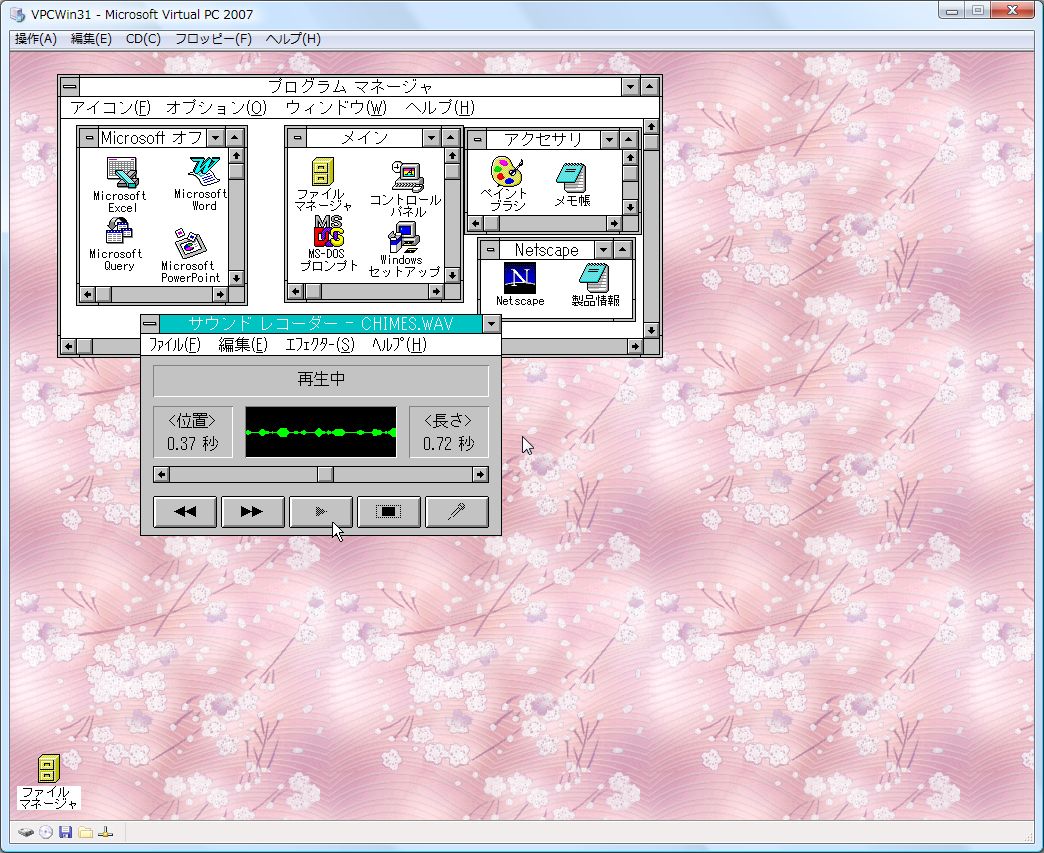Select the Notepad (メモ帳) icon
Image resolution: width=1044 pixels, height=853 pixels.
point(572,176)
